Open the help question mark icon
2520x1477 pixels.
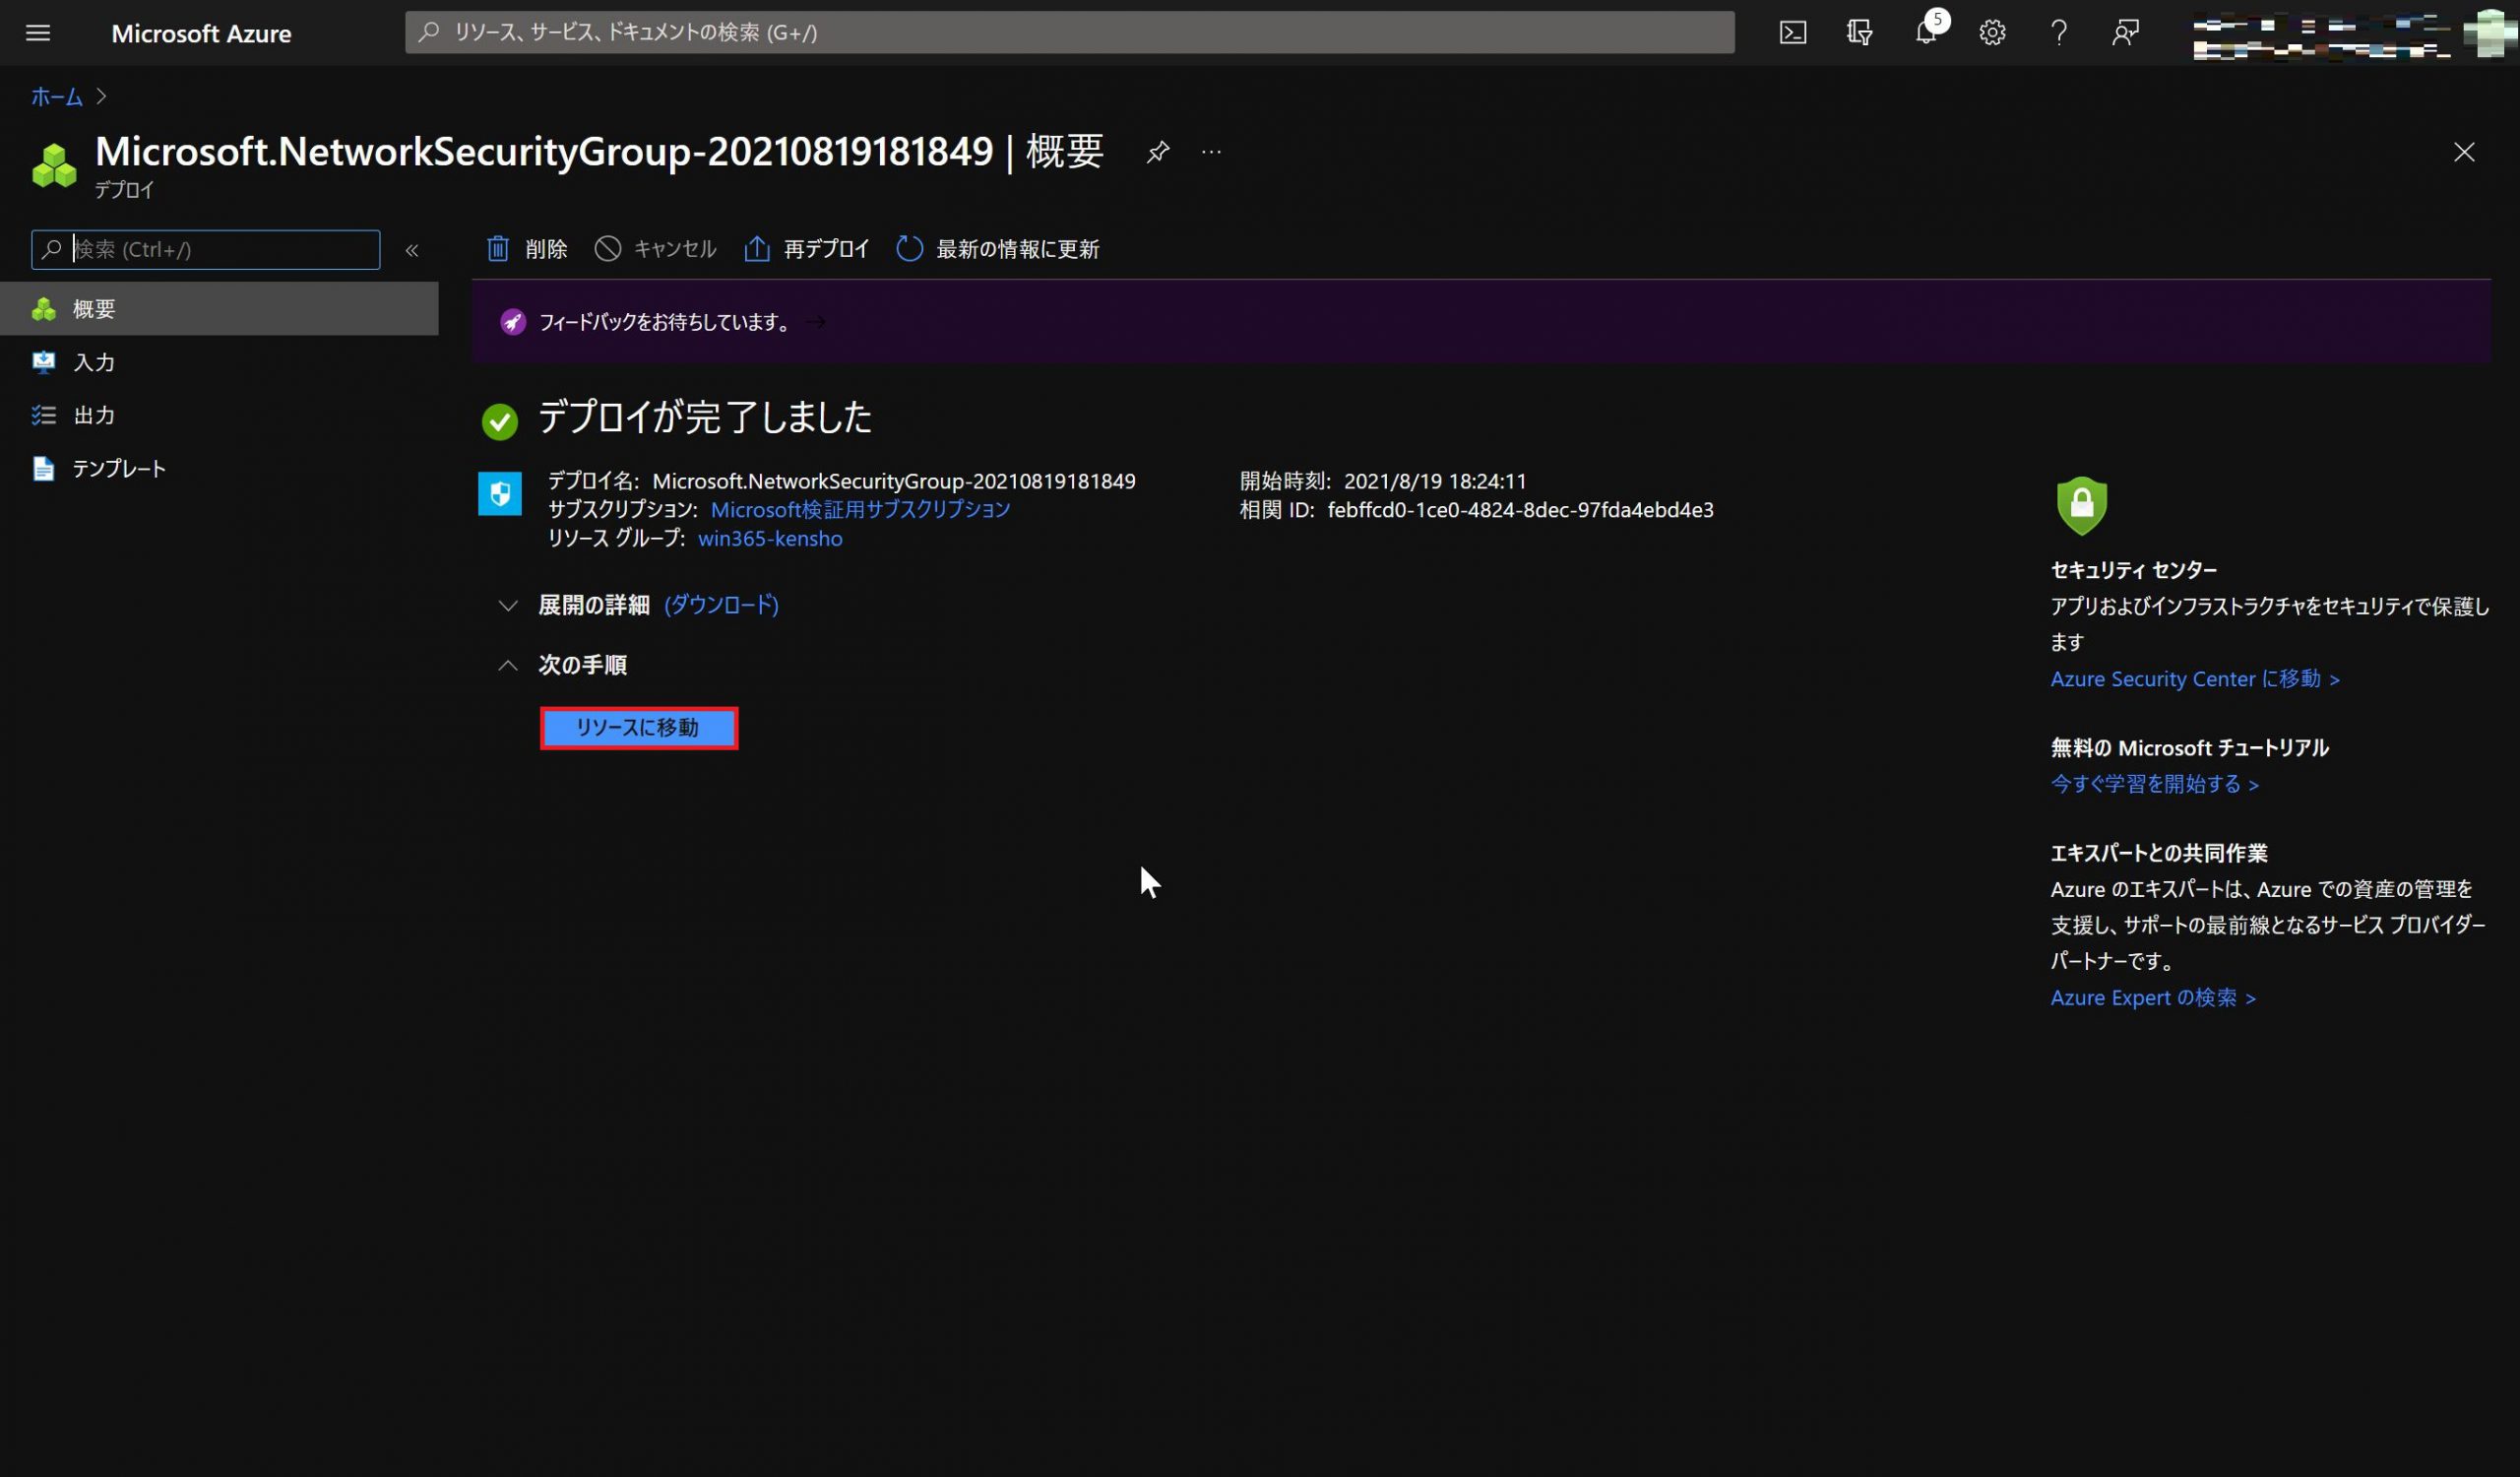2058,33
